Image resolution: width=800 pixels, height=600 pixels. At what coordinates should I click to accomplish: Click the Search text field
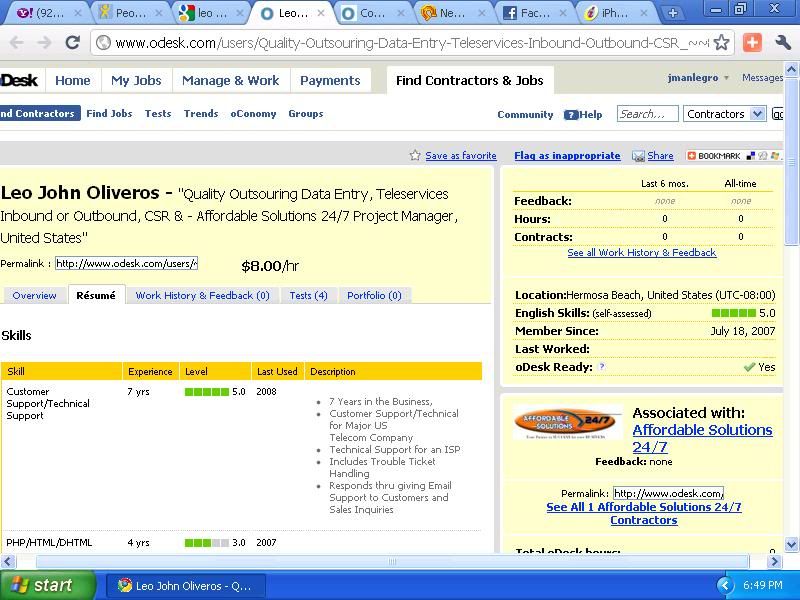tap(647, 114)
